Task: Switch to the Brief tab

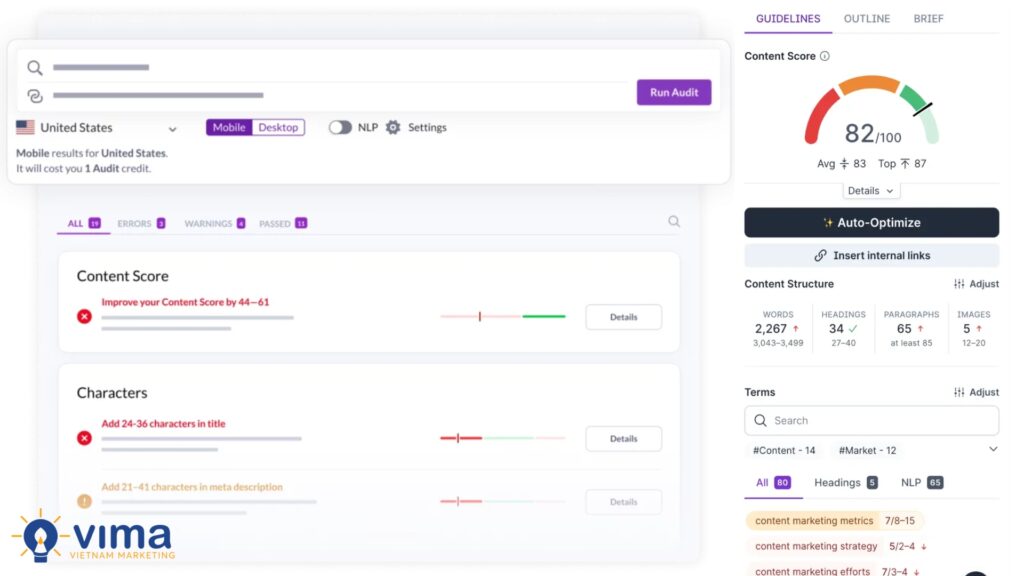Action: [x=928, y=18]
